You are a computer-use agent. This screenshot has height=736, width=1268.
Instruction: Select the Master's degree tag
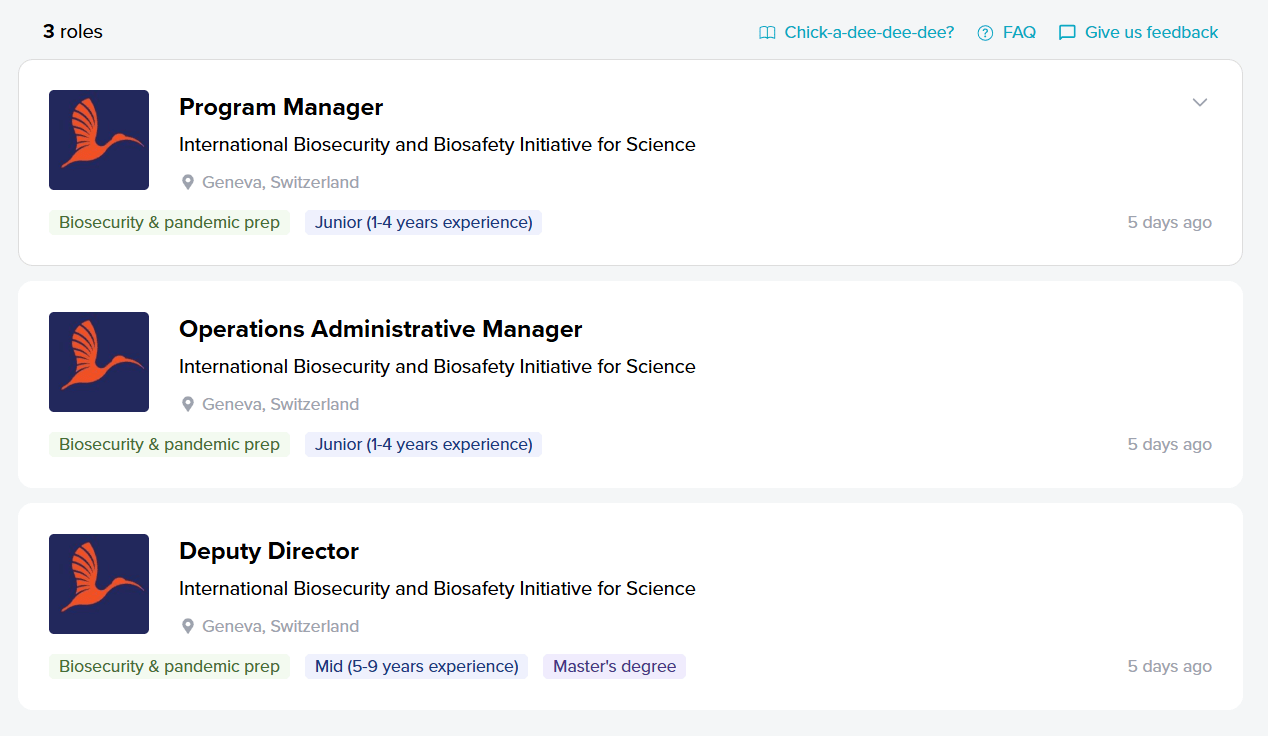[x=614, y=667]
